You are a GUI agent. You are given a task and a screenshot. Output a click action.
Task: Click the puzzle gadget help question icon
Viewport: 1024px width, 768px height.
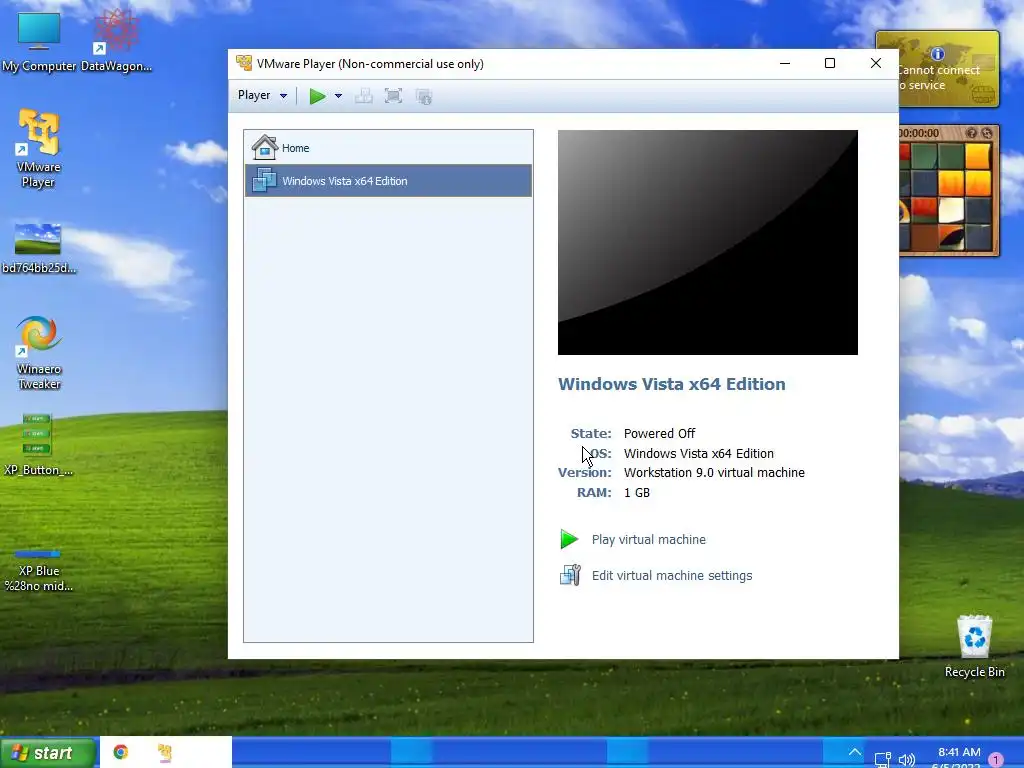coord(972,133)
